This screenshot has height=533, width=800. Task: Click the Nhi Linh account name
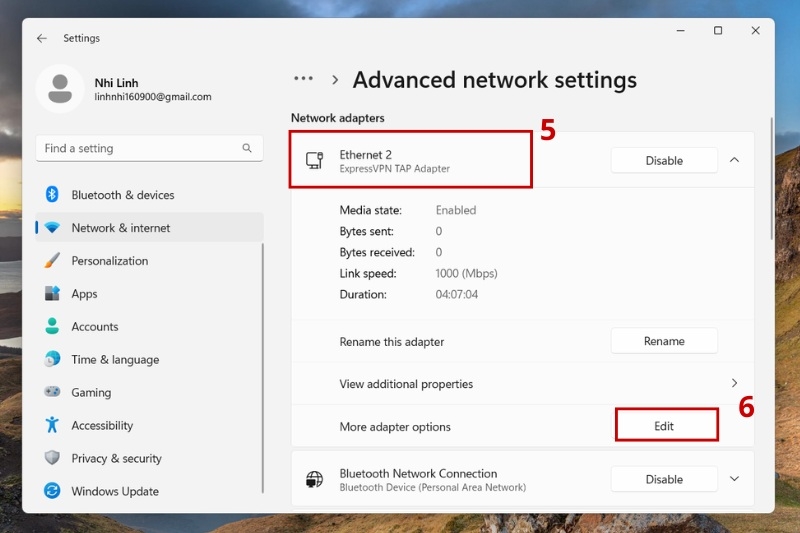(116, 83)
